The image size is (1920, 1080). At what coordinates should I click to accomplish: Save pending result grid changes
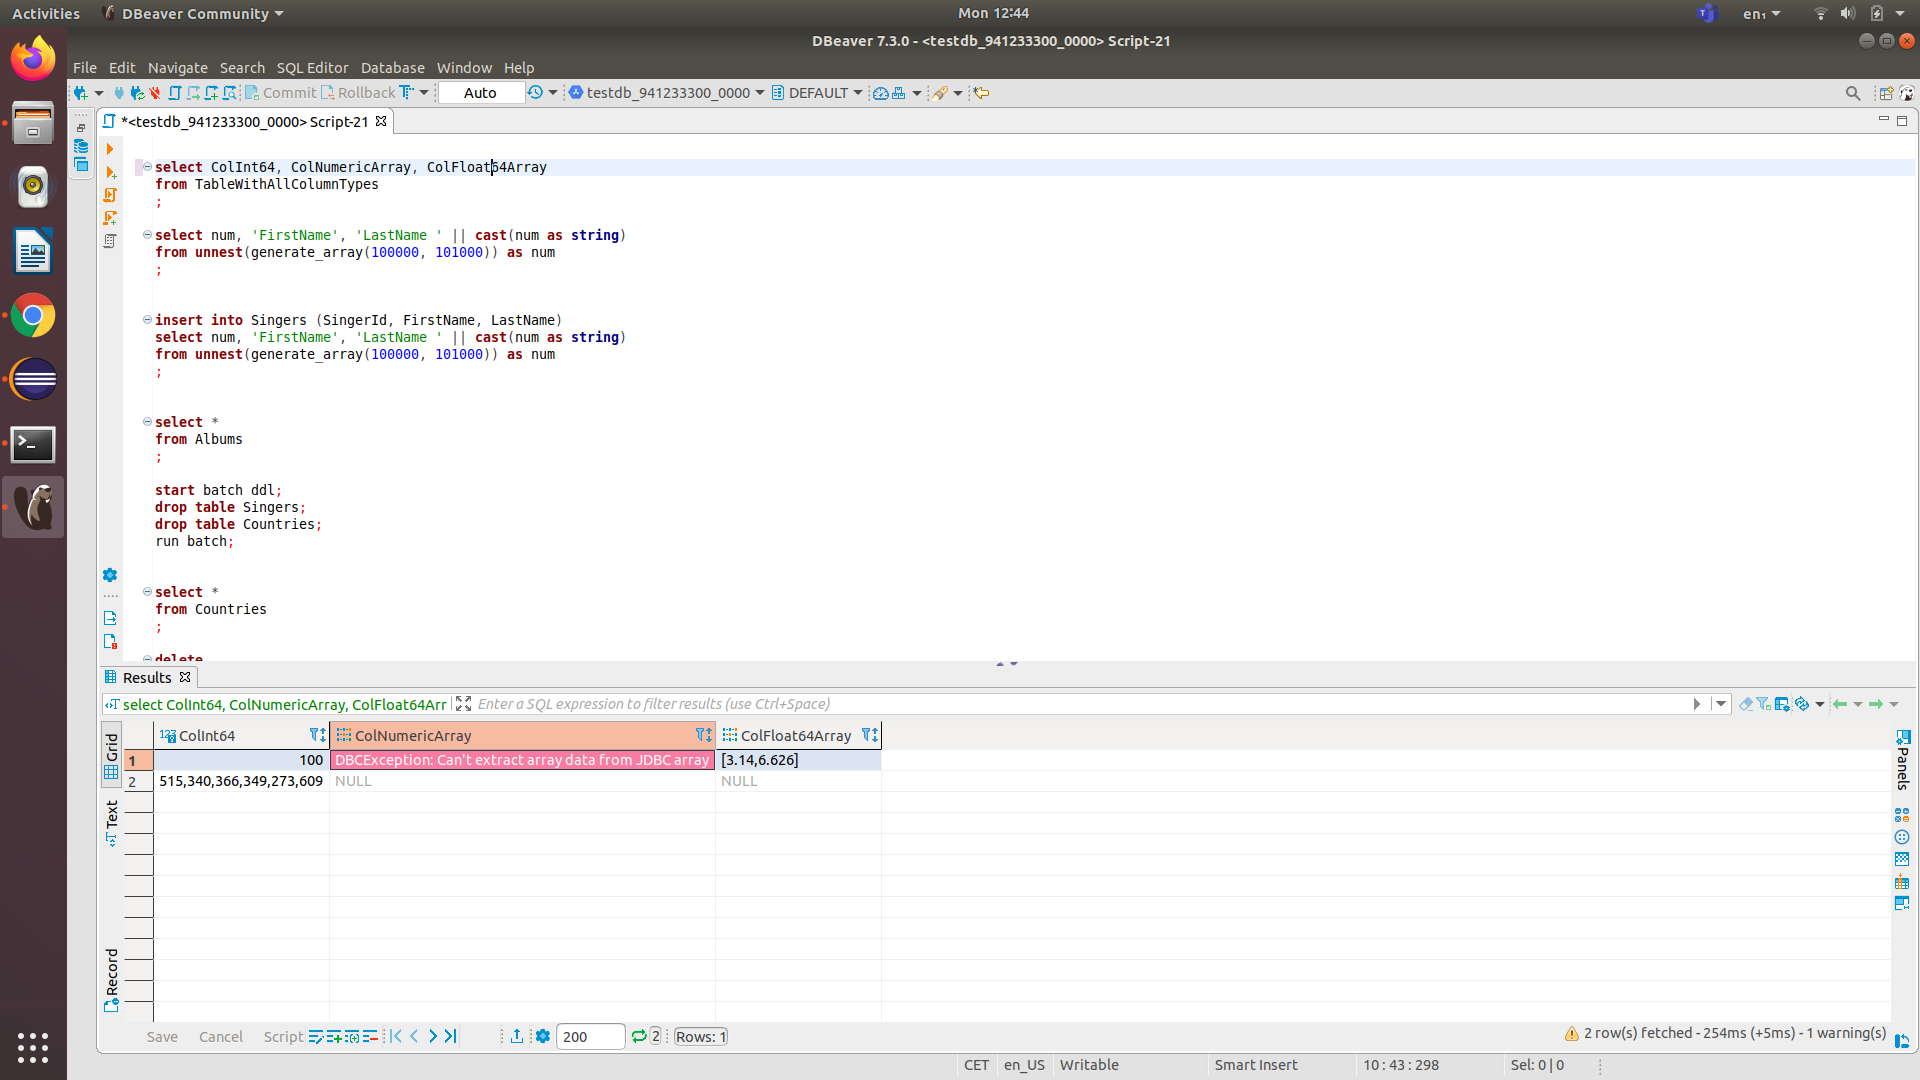point(161,1036)
